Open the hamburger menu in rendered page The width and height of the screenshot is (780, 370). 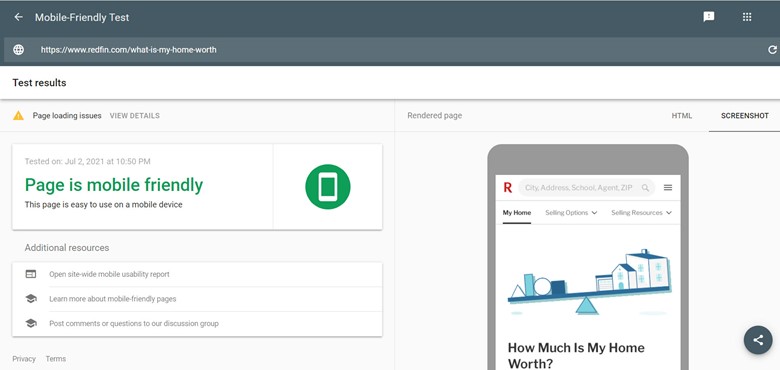click(x=668, y=187)
